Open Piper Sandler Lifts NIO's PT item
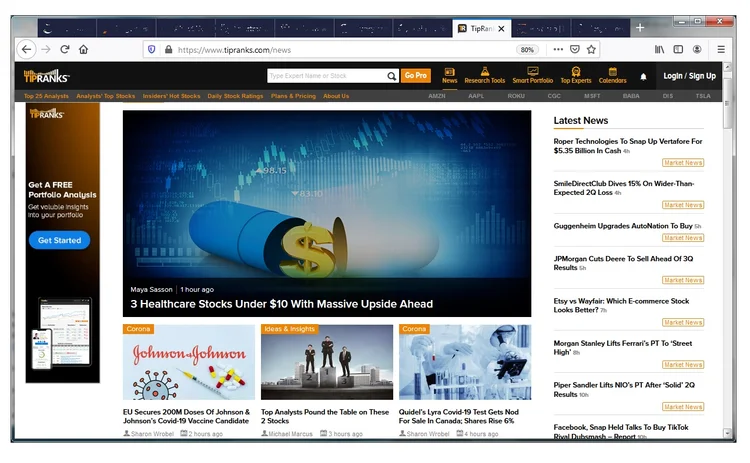This screenshot has width=750, height=463. (x=624, y=389)
